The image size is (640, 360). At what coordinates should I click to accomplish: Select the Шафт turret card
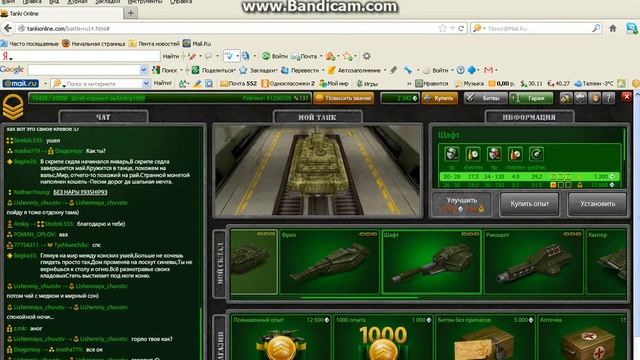coord(431,262)
